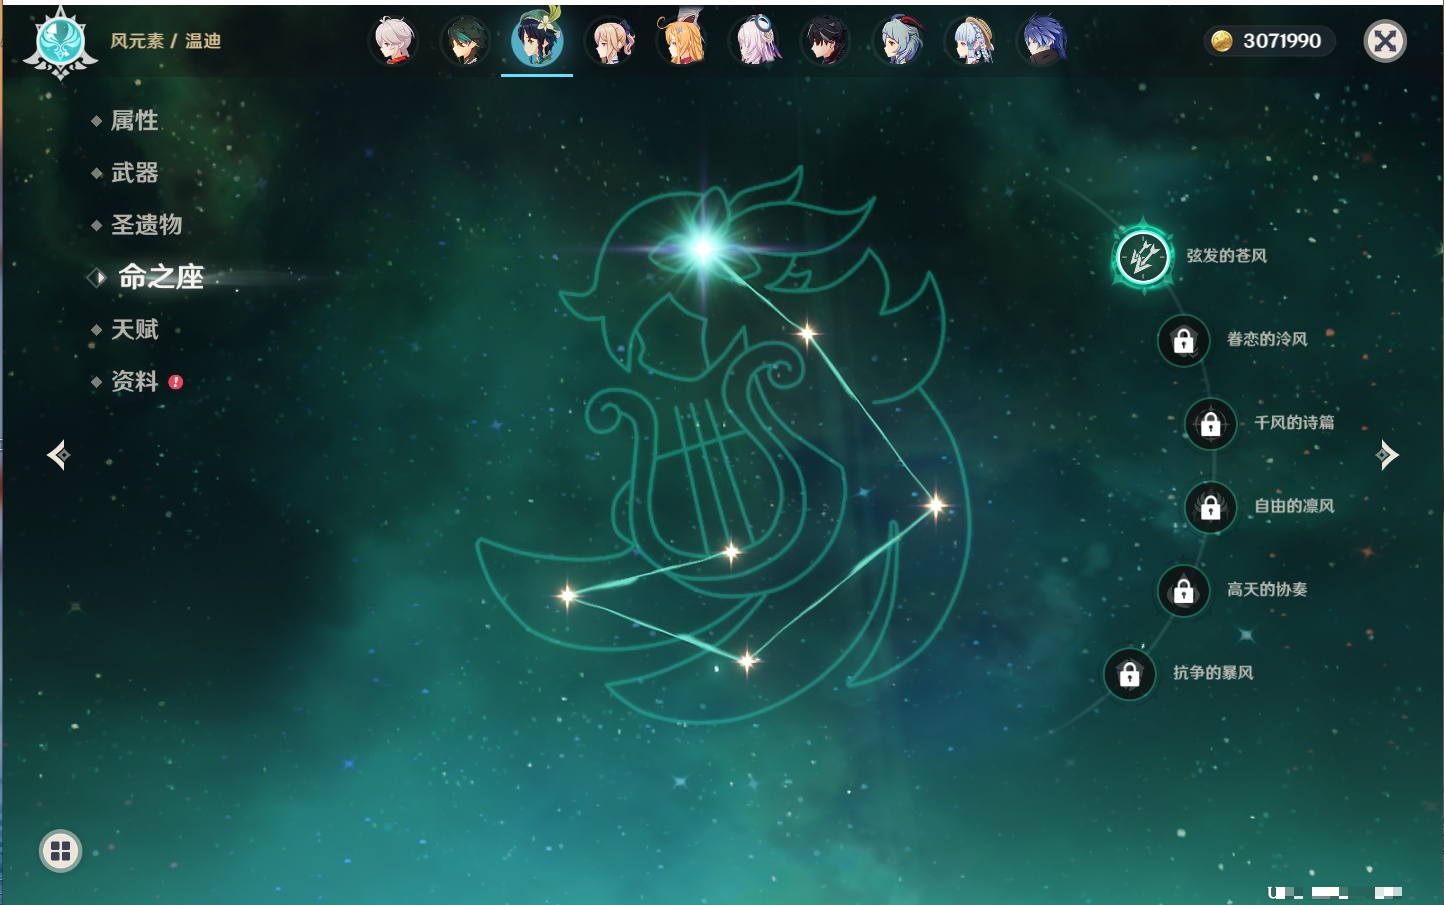1444x905 pixels.
Task: Go to the next character with right arrow
Action: click(x=1387, y=455)
